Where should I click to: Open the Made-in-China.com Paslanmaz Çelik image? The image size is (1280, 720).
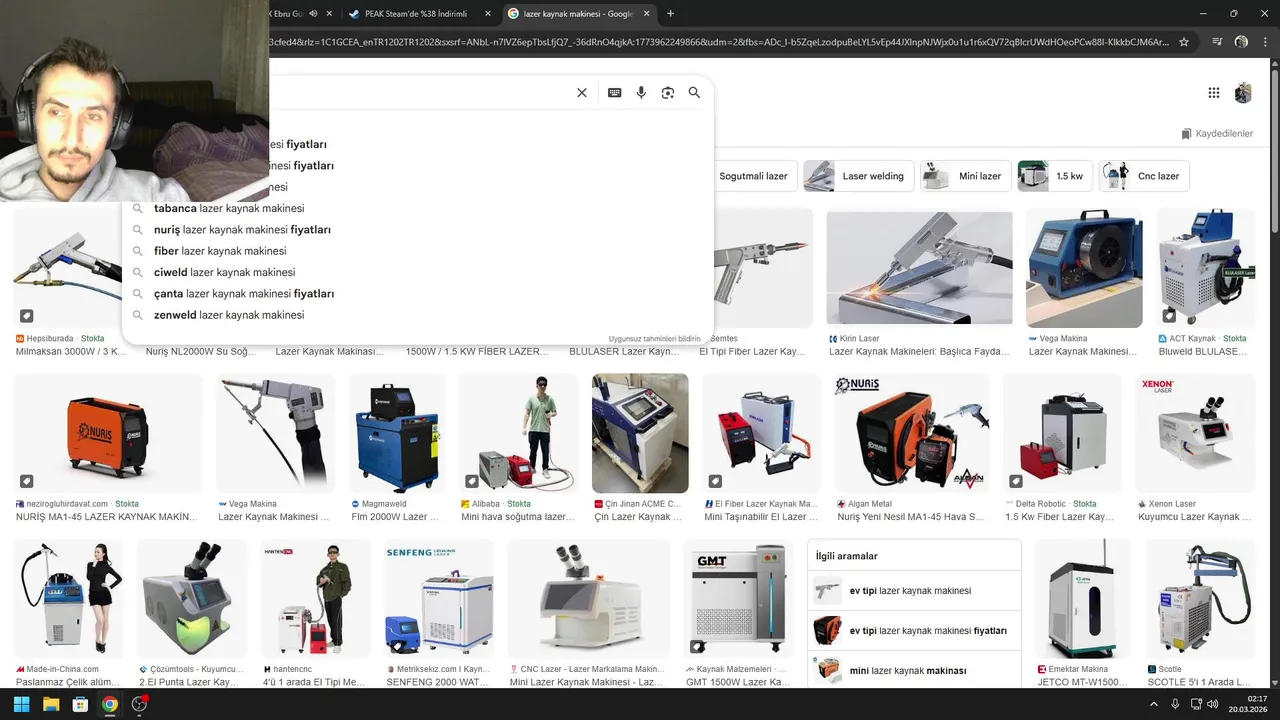[x=69, y=598]
